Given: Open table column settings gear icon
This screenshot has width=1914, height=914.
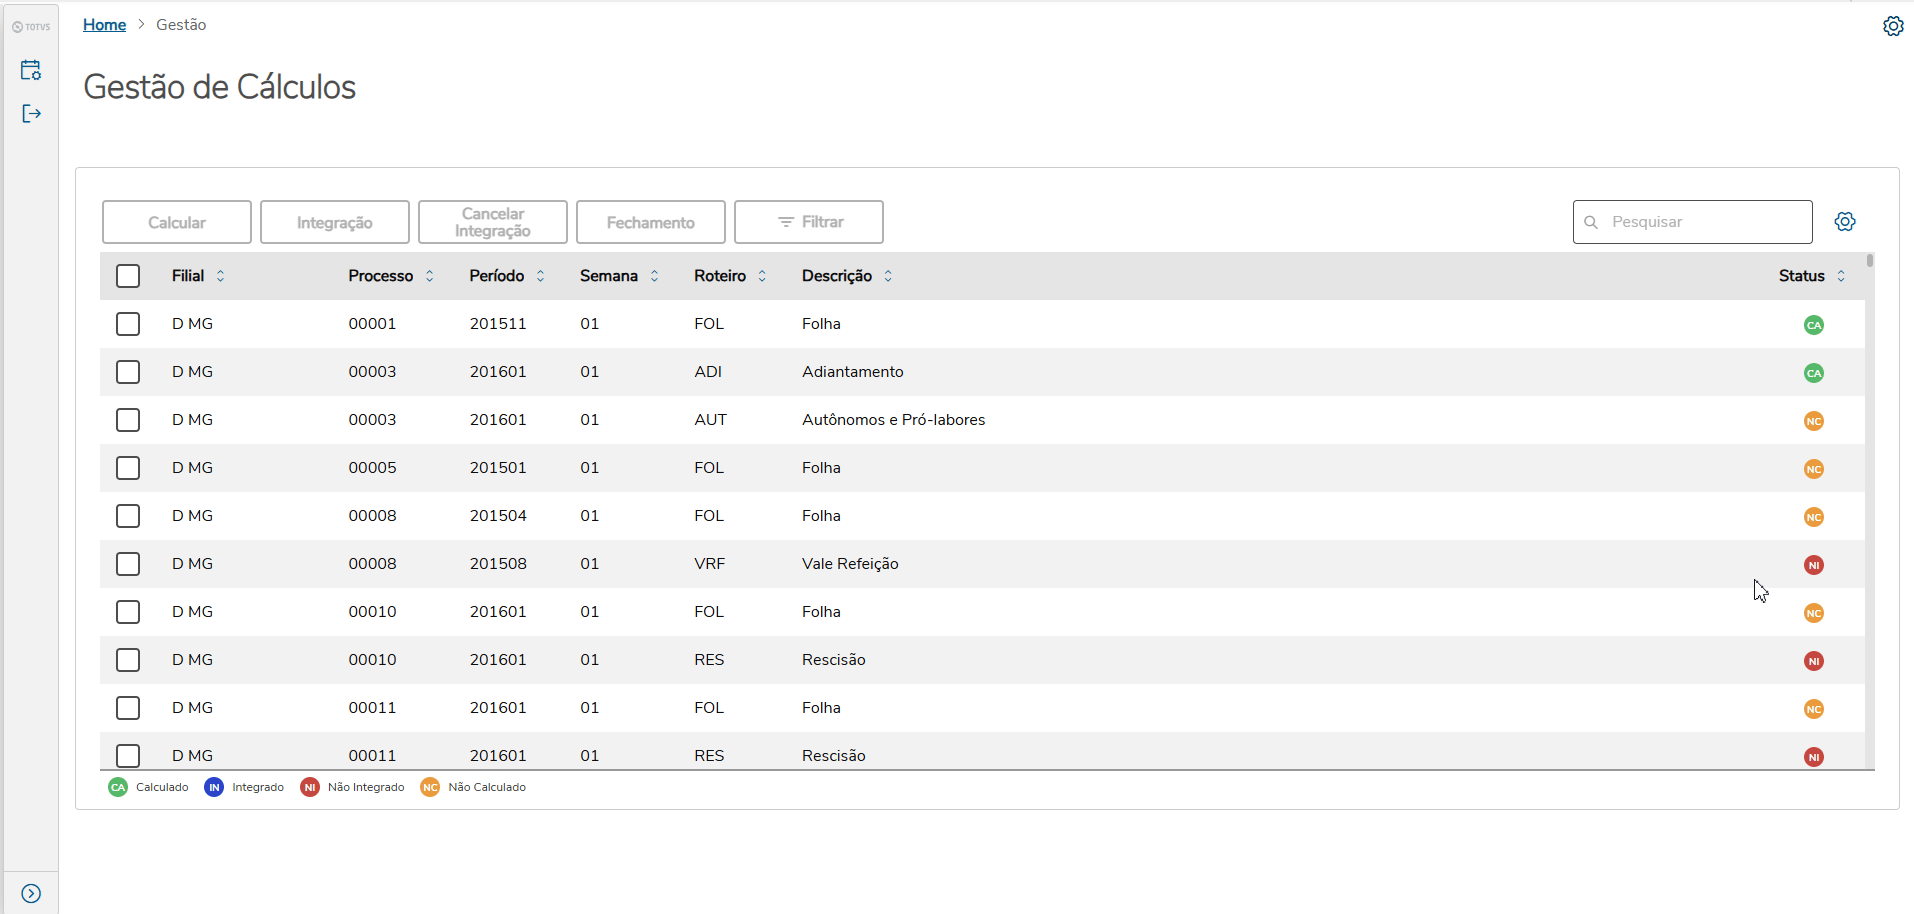Looking at the screenshot, I should tap(1845, 222).
